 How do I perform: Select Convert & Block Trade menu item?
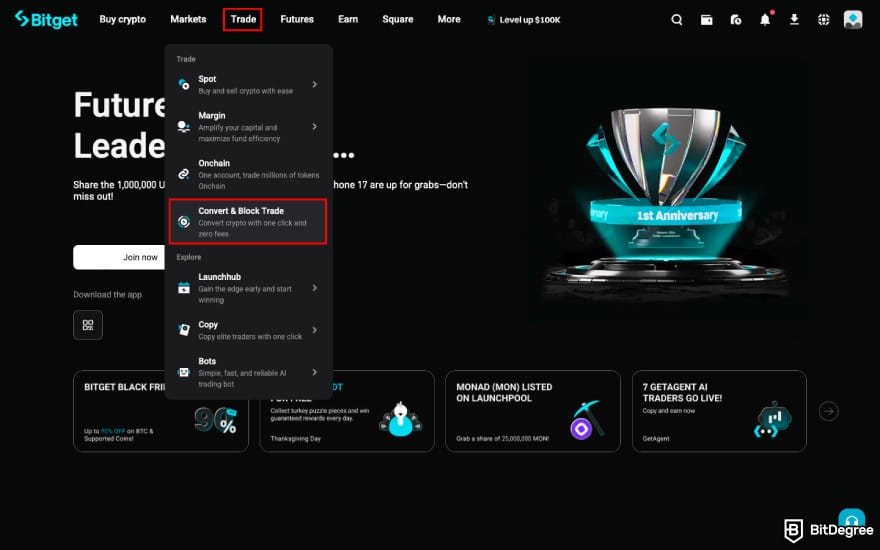pyautogui.click(x=248, y=222)
